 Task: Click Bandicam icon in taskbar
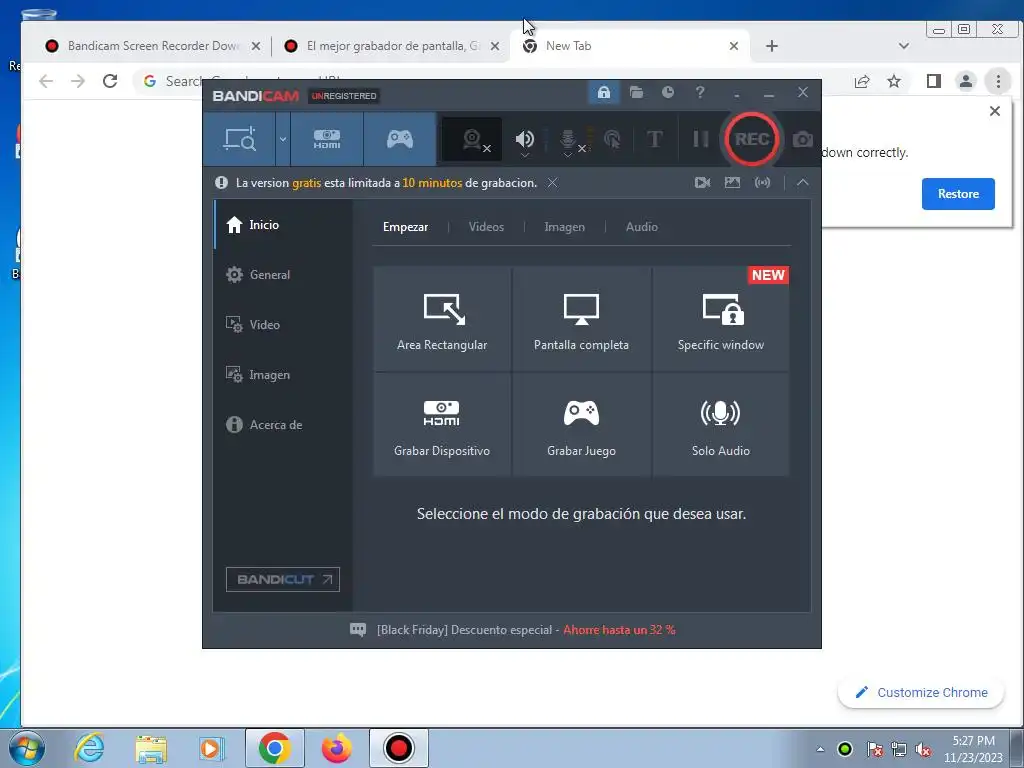coord(398,748)
